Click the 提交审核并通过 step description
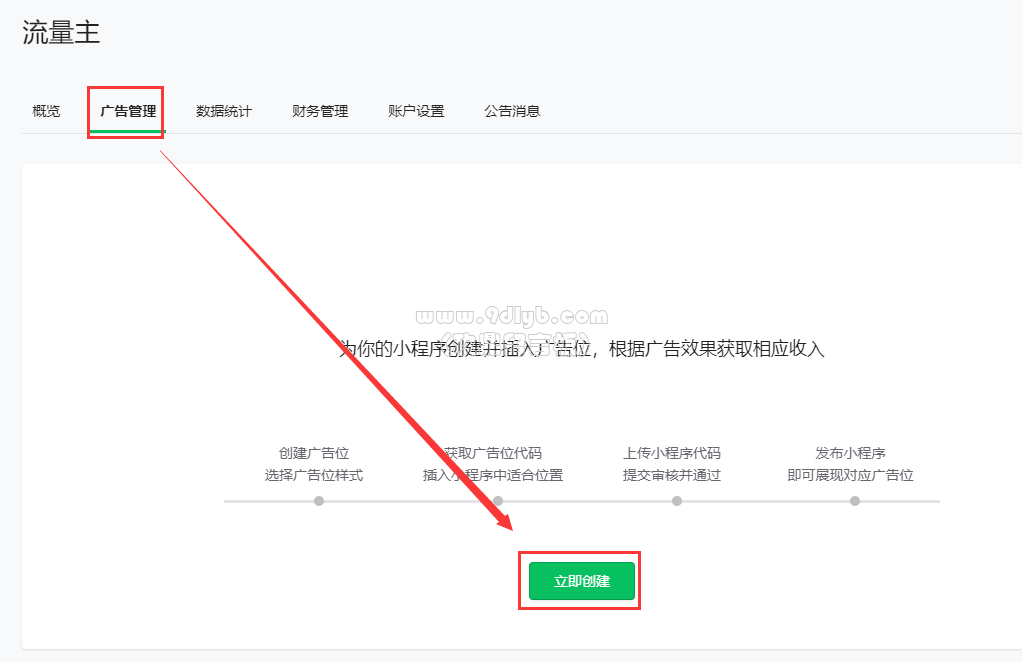The width and height of the screenshot is (1022, 662). [x=672, y=475]
